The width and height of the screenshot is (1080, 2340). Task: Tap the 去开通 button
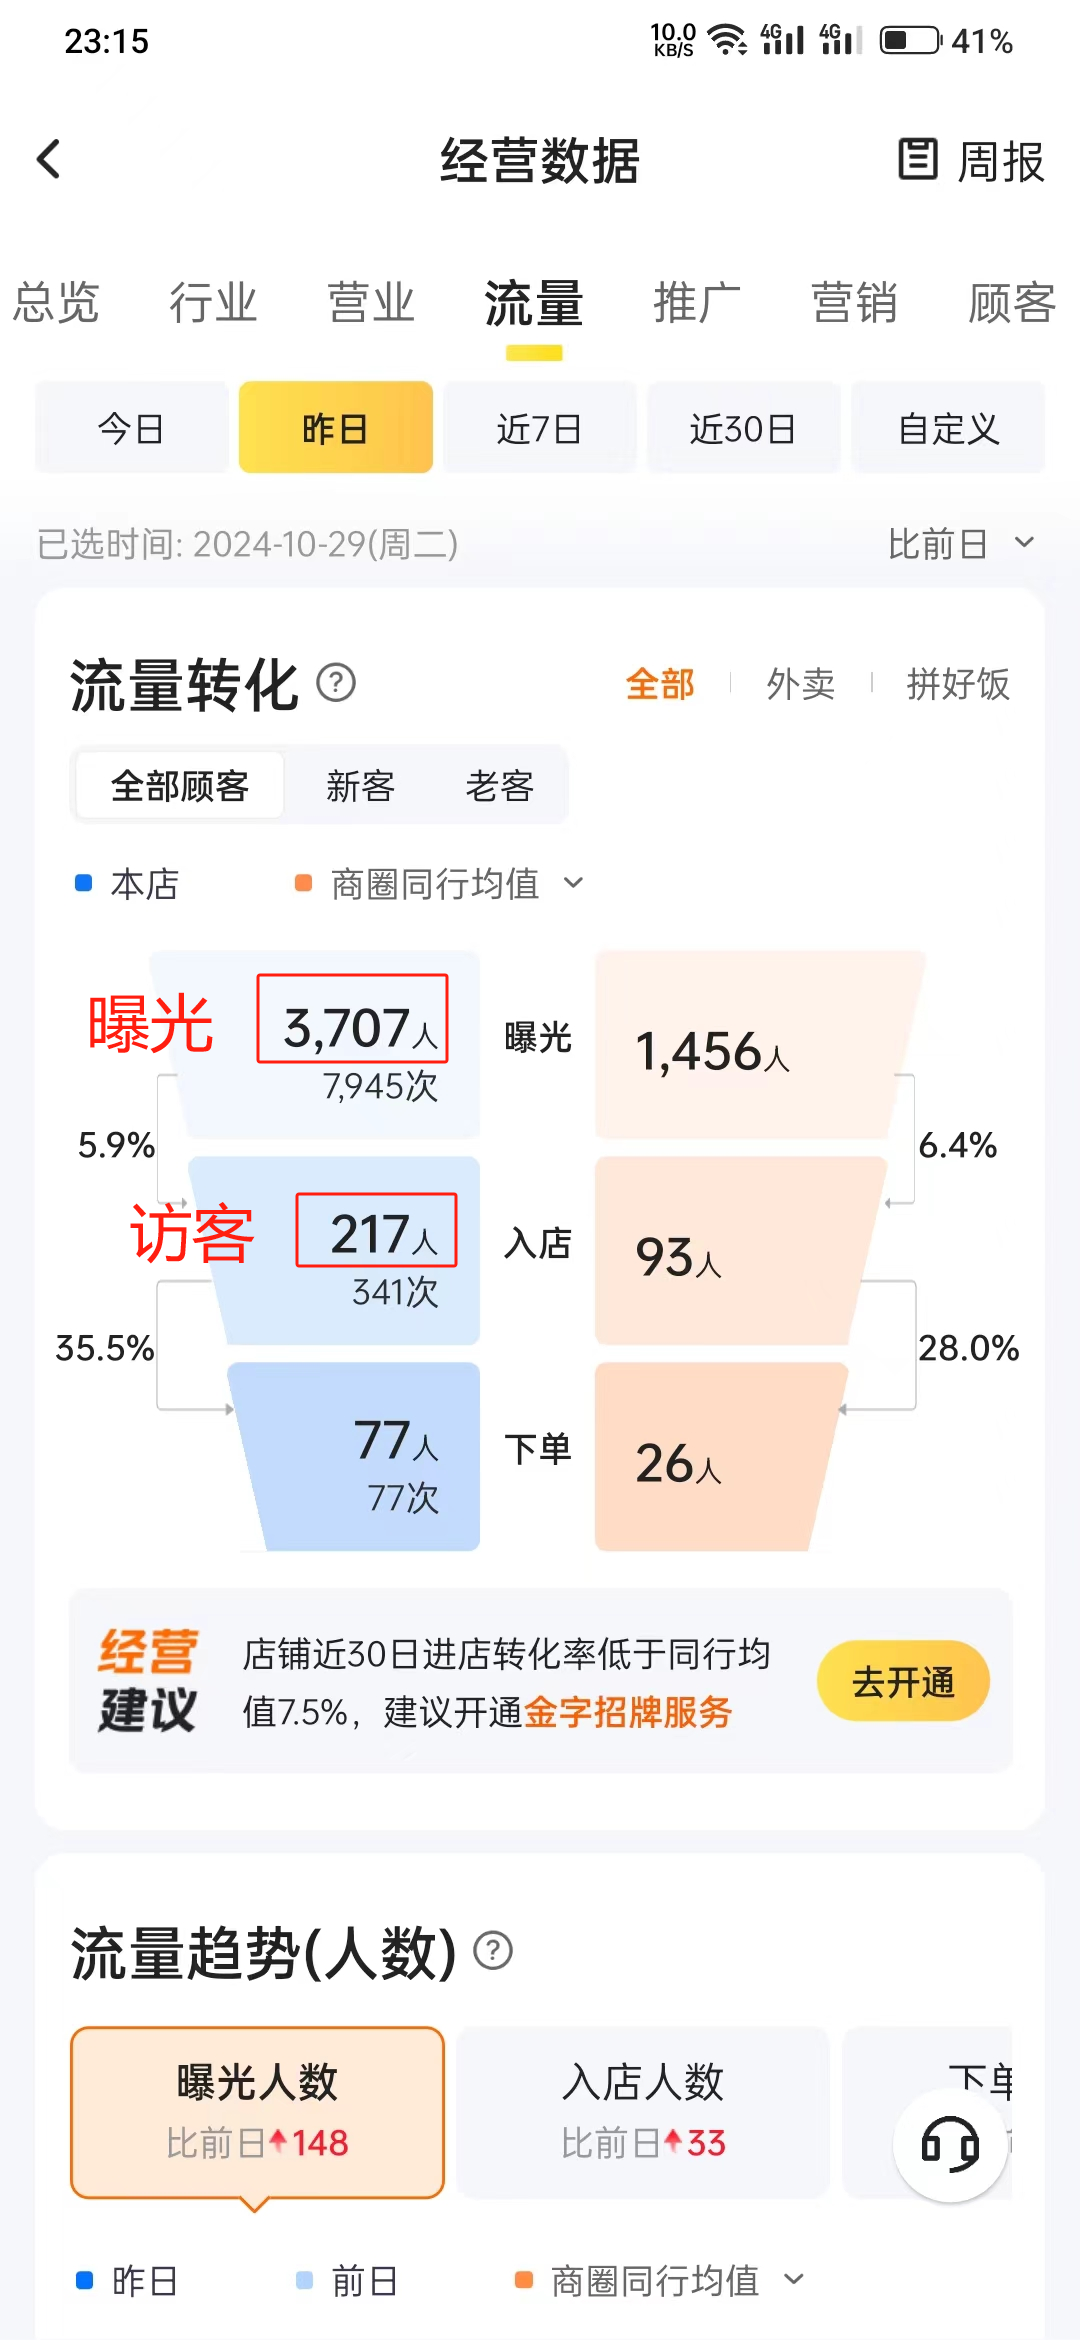903,1681
